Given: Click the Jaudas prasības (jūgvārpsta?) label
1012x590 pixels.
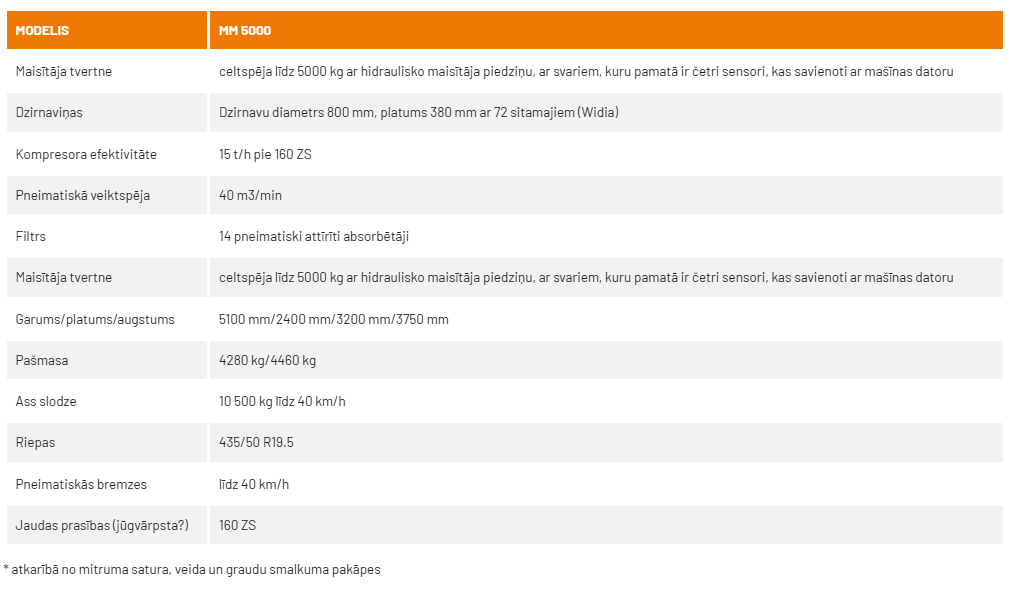Looking at the screenshot, I should (102, 525).
